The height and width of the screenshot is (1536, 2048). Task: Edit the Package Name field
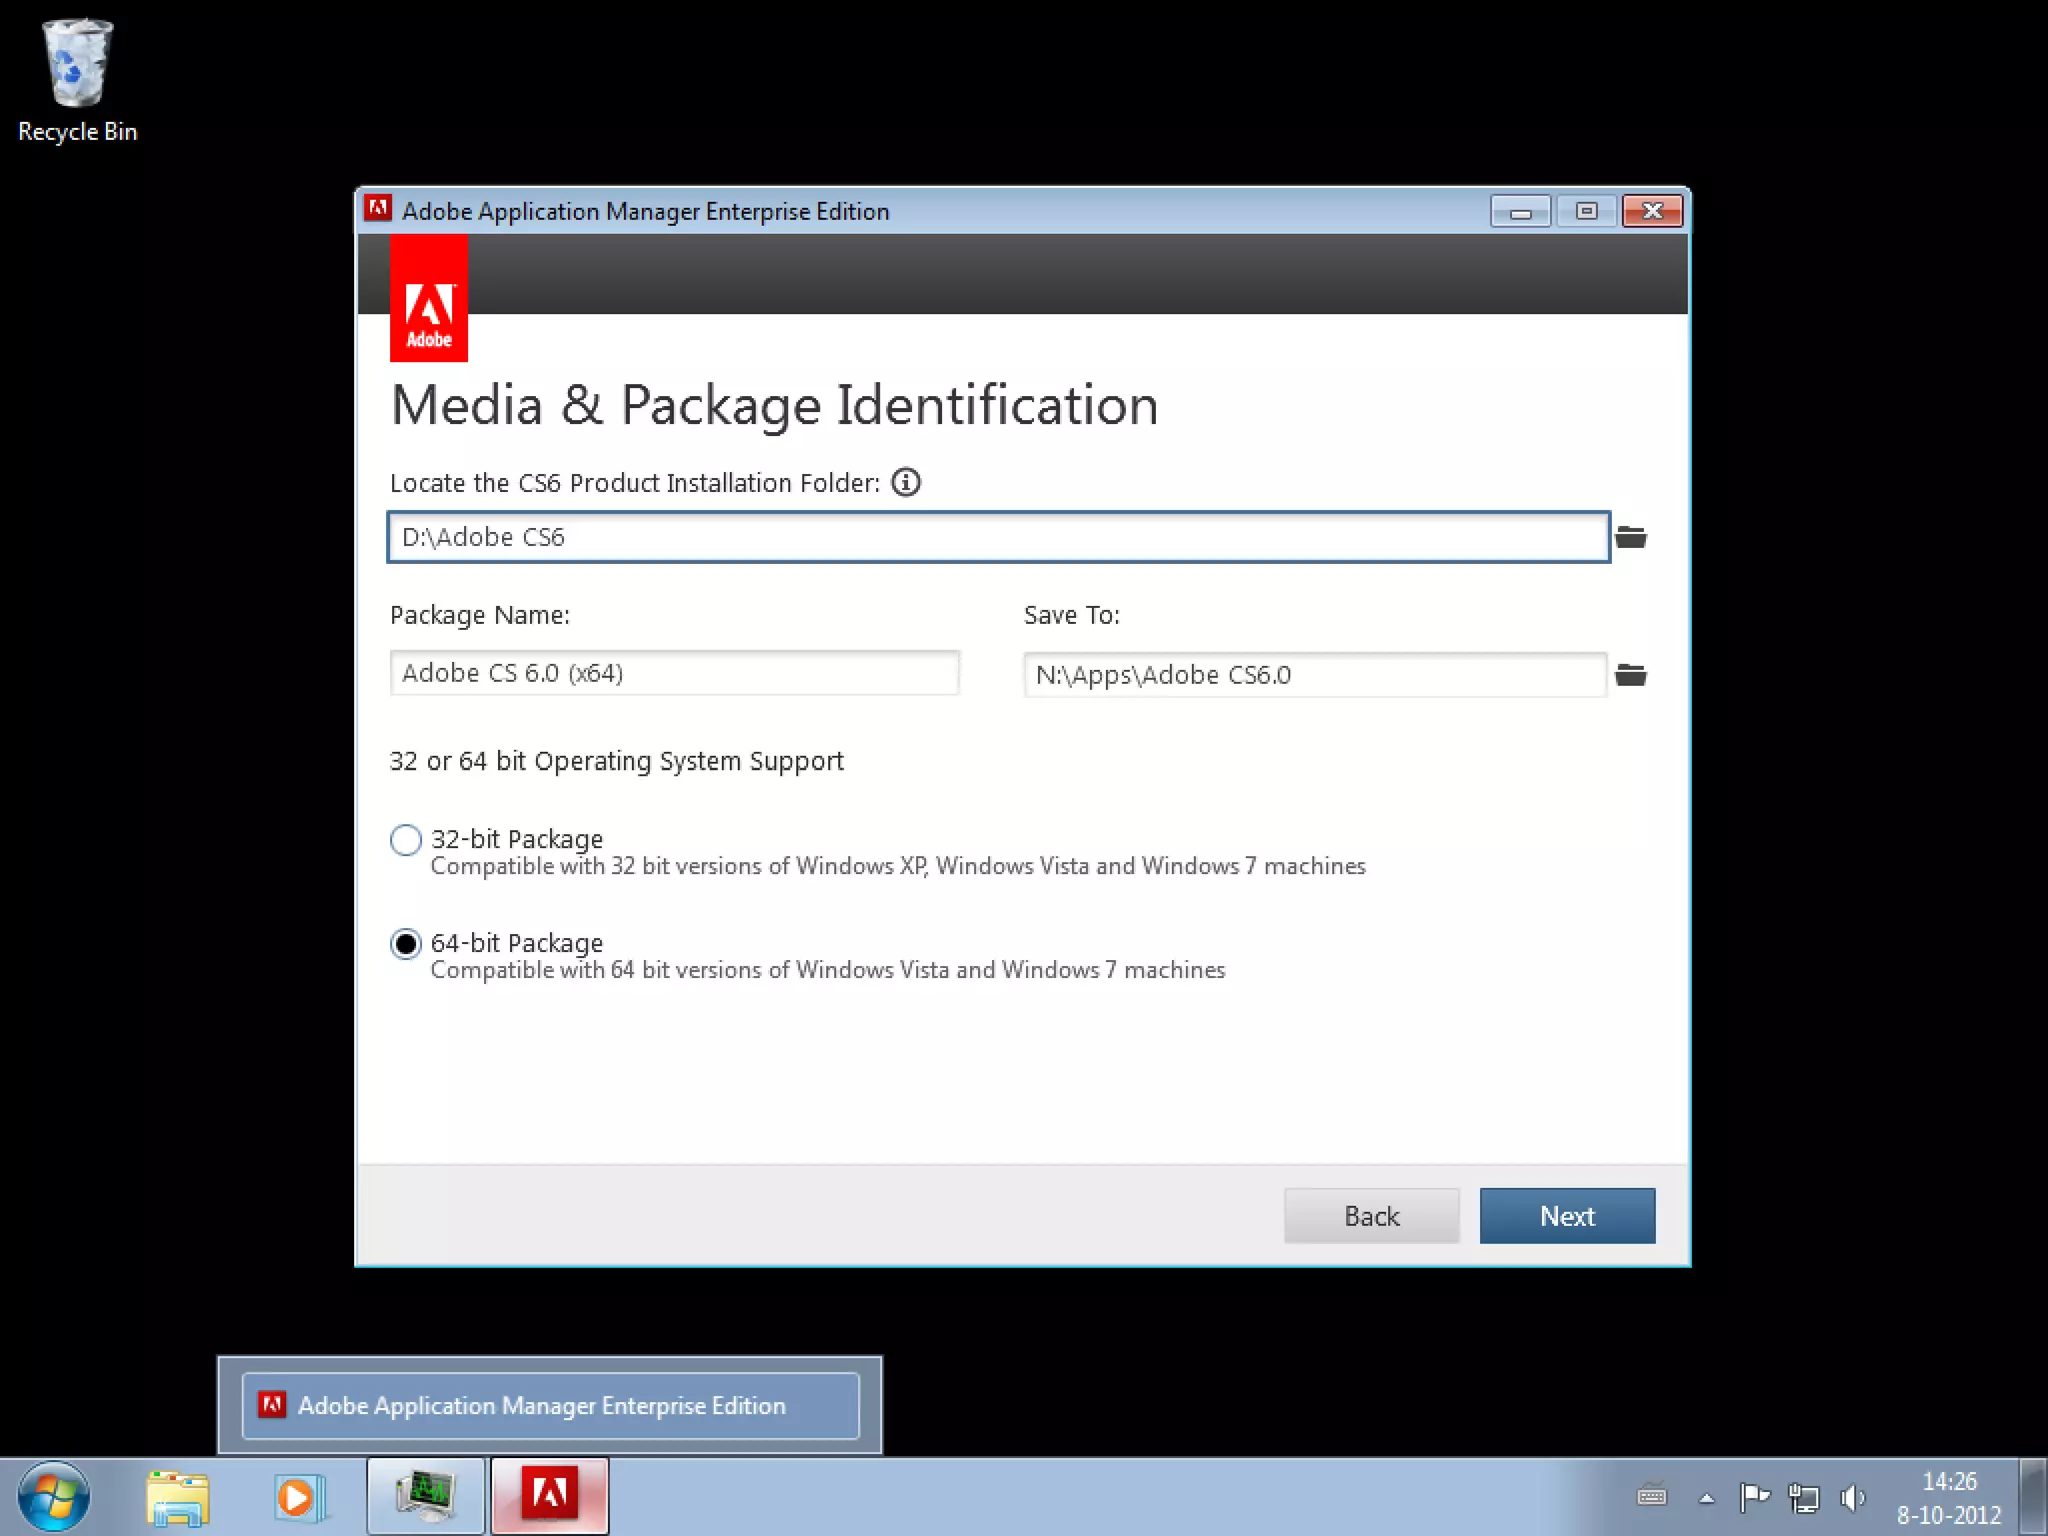click(x=674, y=673)
